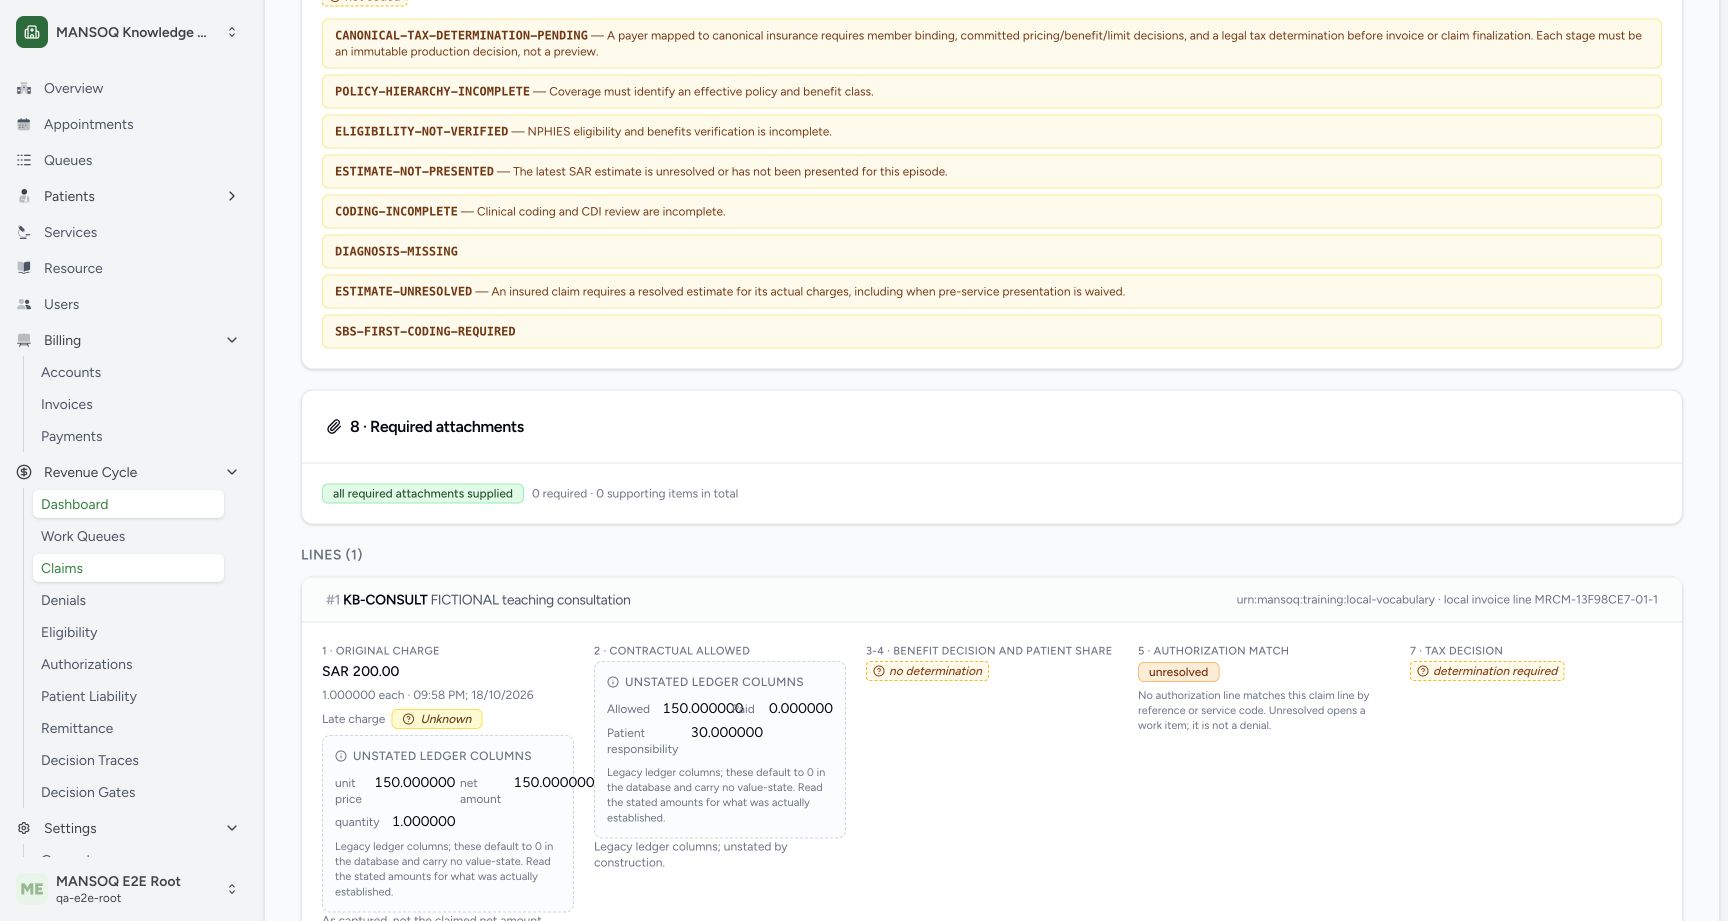1728x921 pixels.
Task: Open the Denials page
Action: coord(128,600)
